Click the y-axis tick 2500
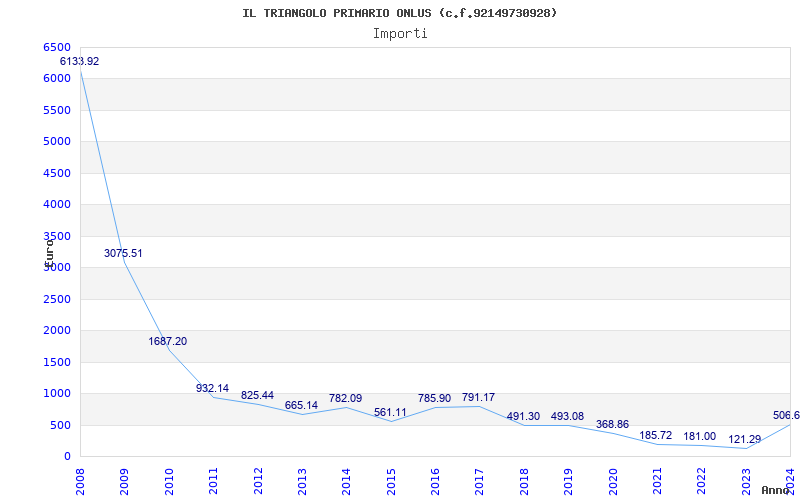This screenshot has width=800, height=500. pos(57,299)
